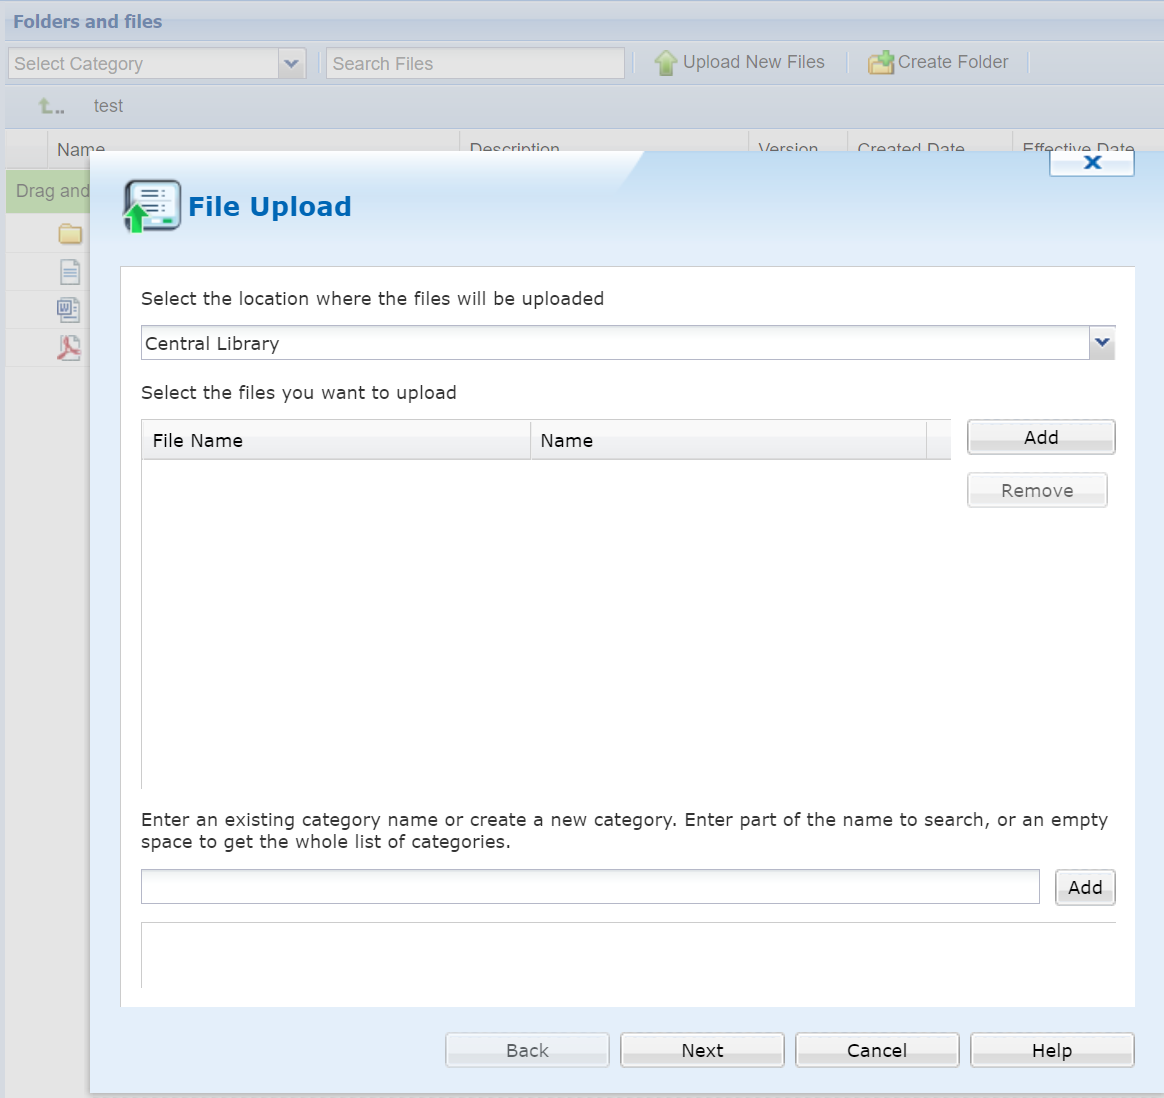Click Upload New Files link
This screenshot has width=1164, height=1098.
click(x=753, y=62)
